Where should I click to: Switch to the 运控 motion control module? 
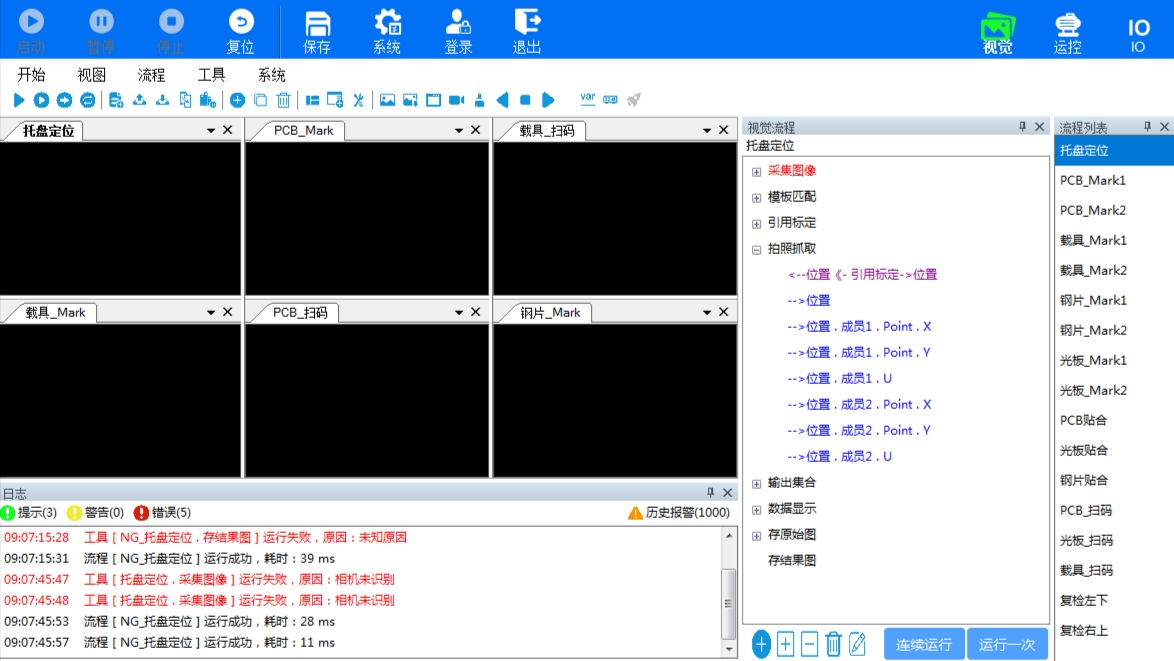coord(1067,32)
